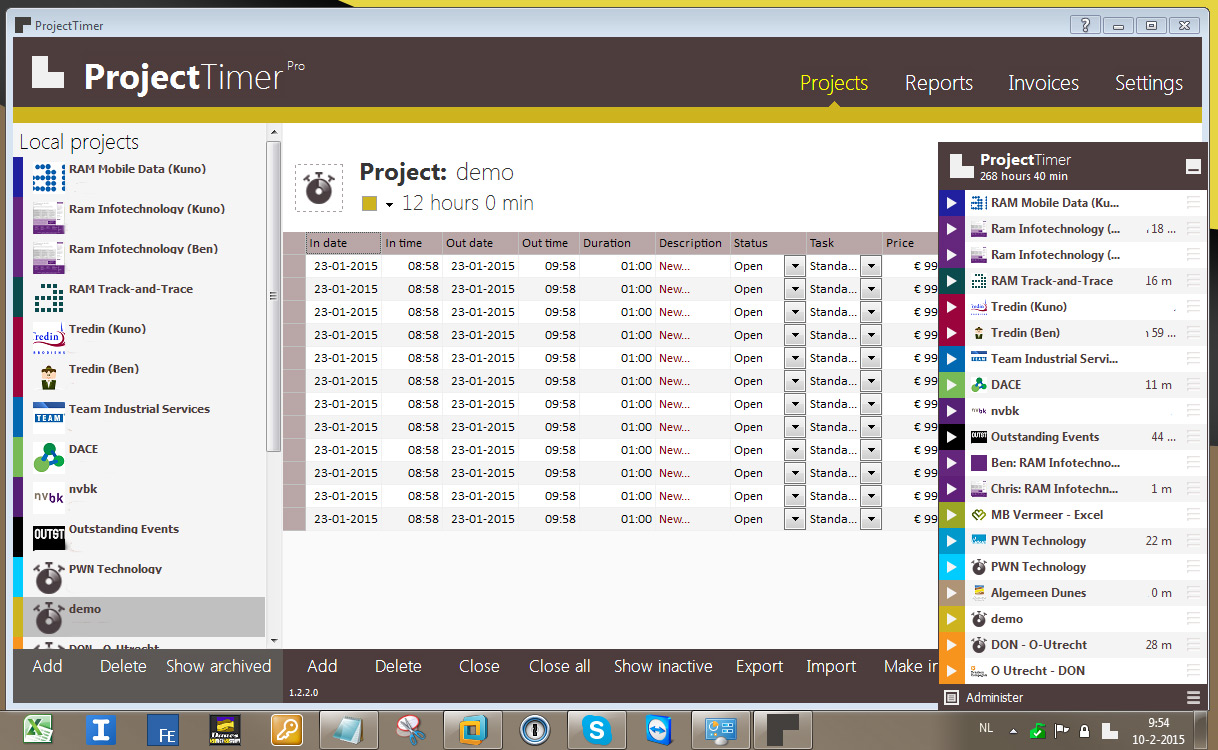This screenshot has width=1218, height=750.
Task: Switch to the Reports tab
Action: 939,83
